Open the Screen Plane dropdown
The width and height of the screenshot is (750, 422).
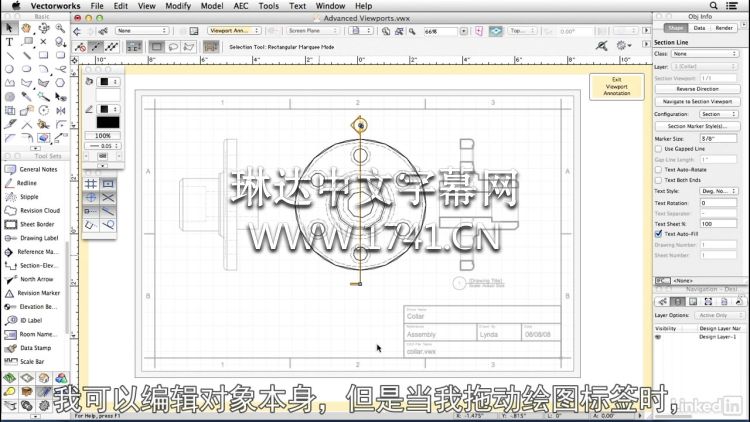click(x=313, y=31)
